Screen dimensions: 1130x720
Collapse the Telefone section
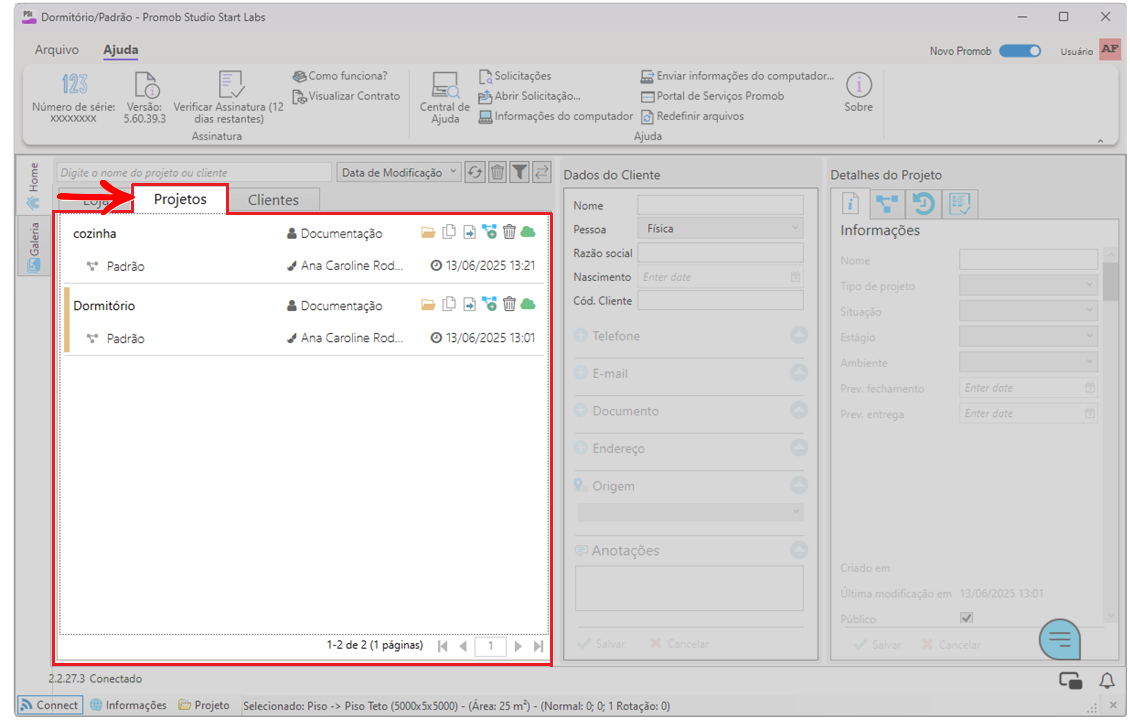click(798, 335)
